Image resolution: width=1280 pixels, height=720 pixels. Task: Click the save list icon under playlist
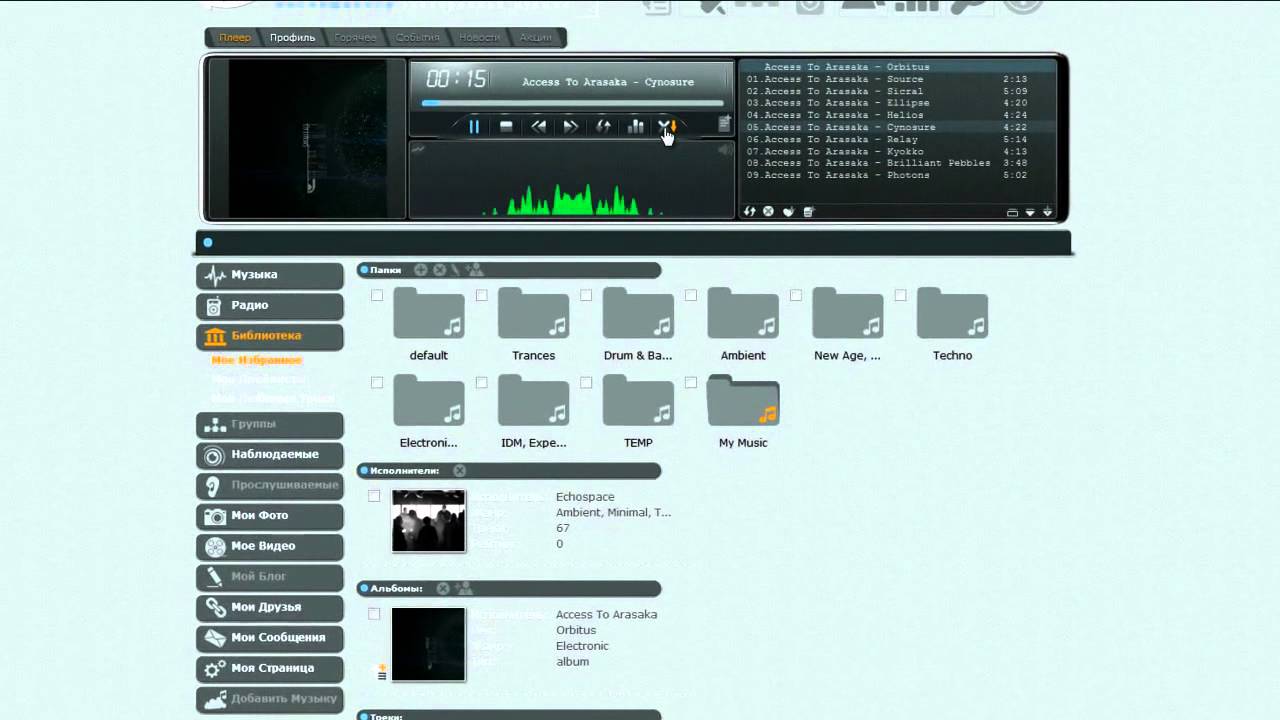(808, 211)
